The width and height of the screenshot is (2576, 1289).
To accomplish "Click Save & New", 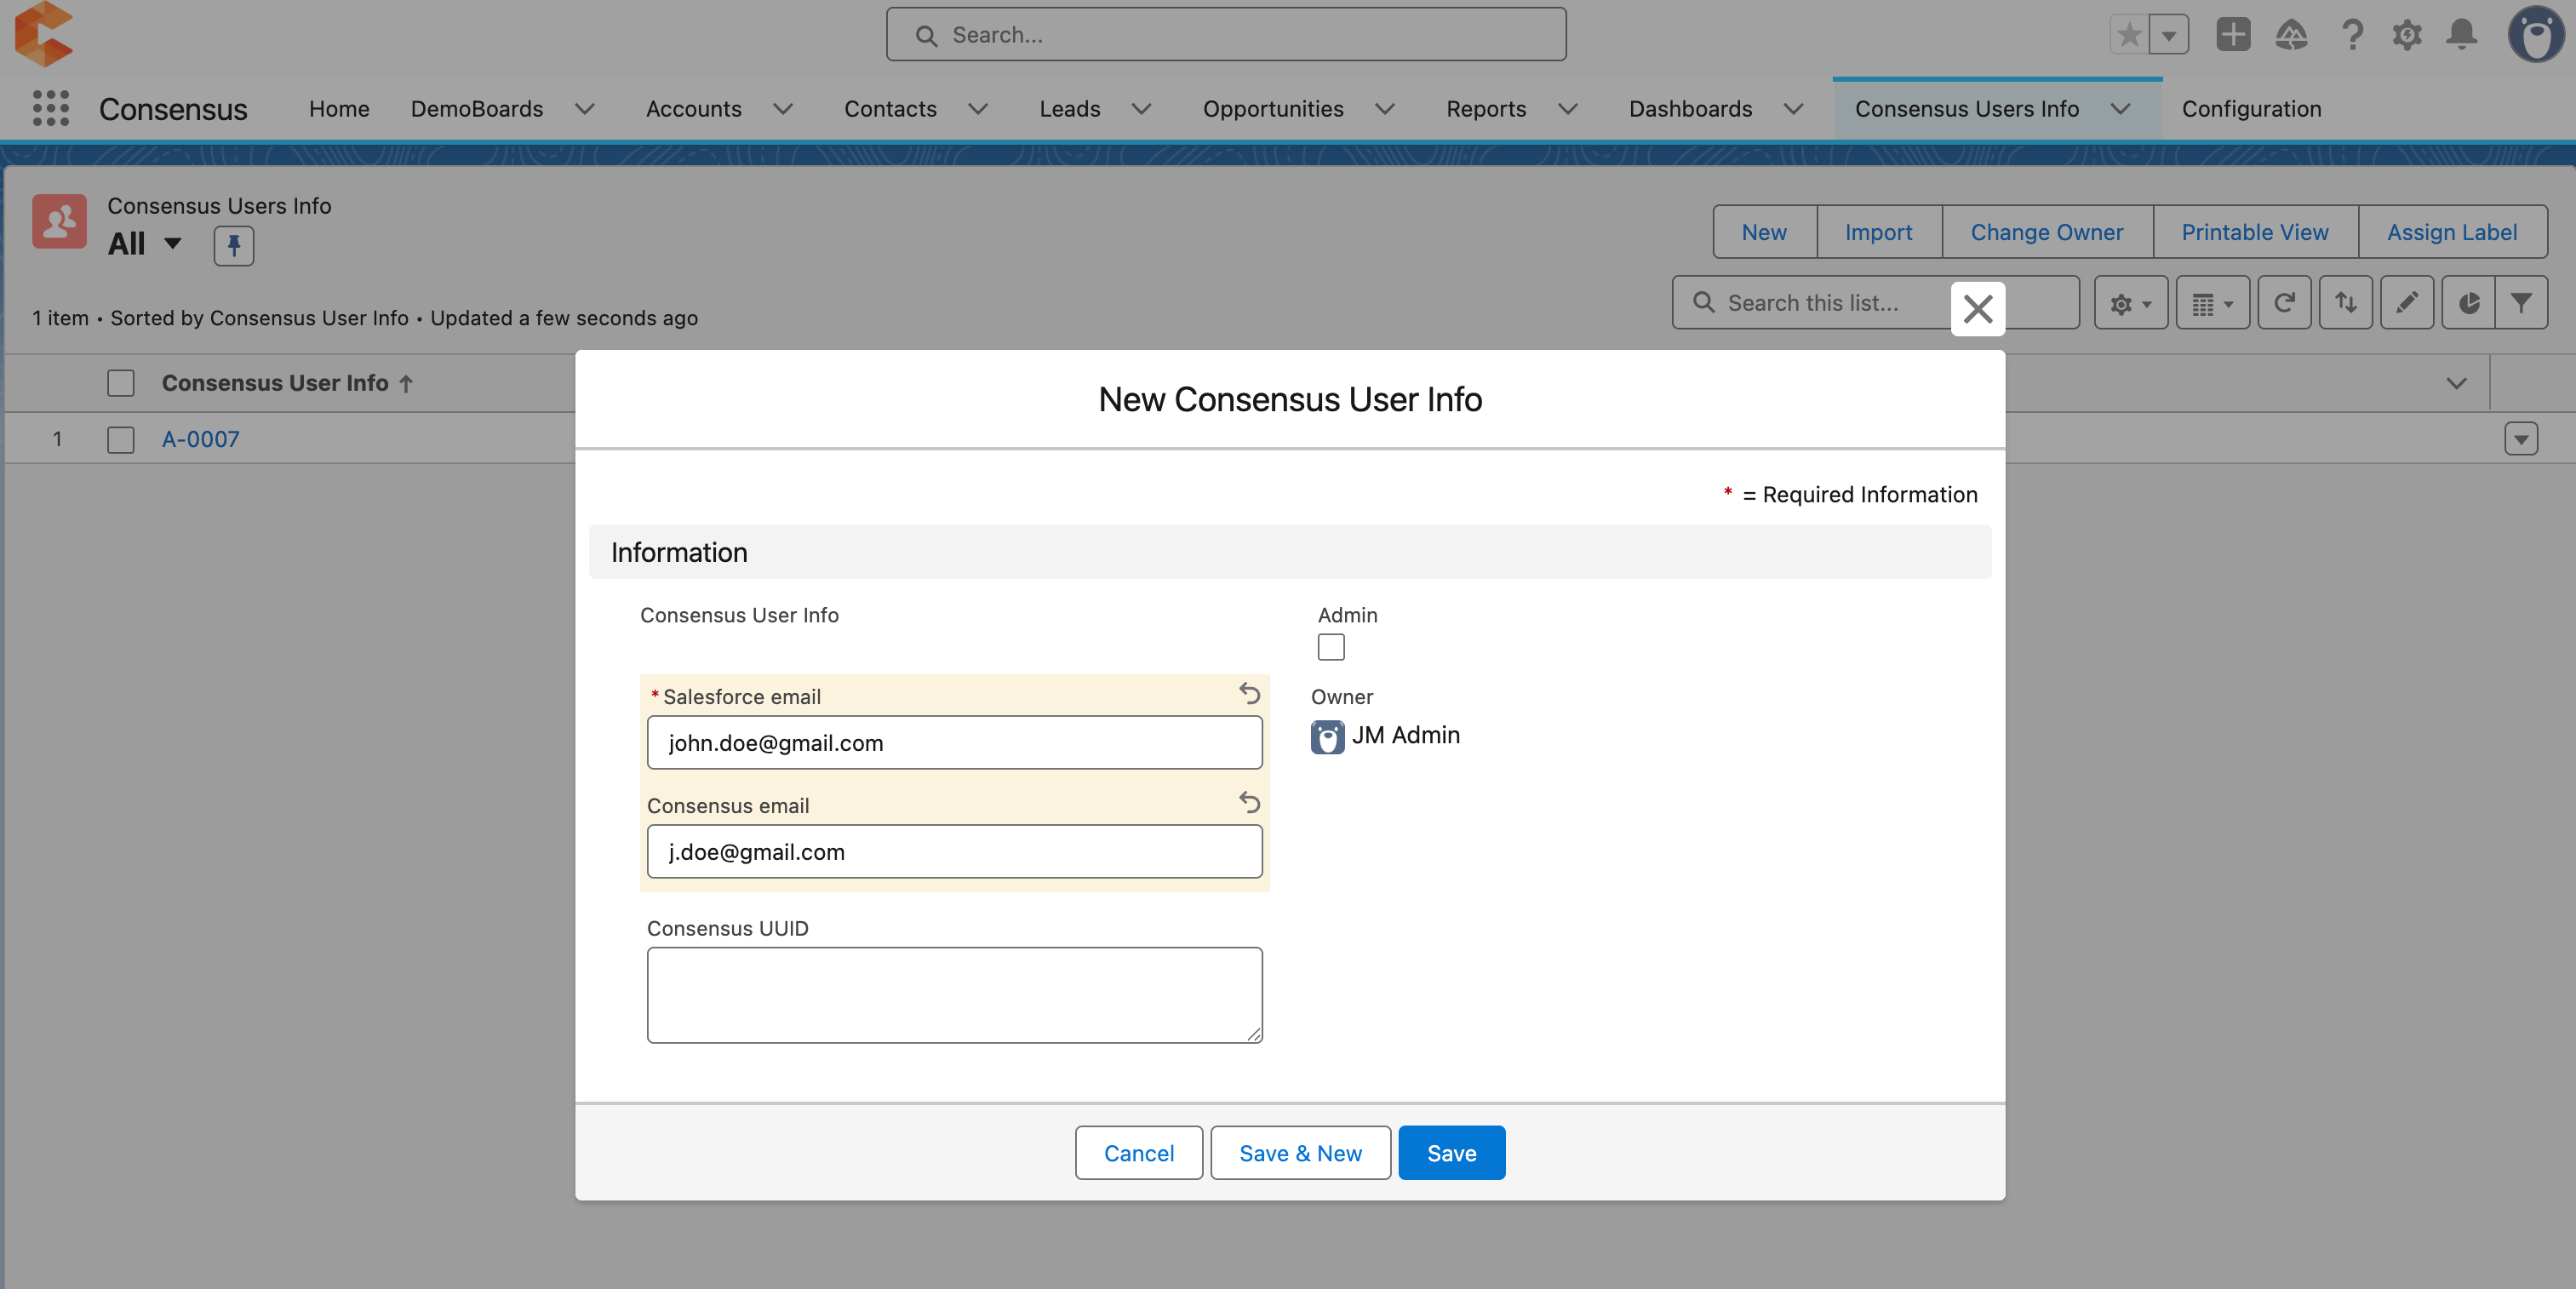I will point(1300,1153).
